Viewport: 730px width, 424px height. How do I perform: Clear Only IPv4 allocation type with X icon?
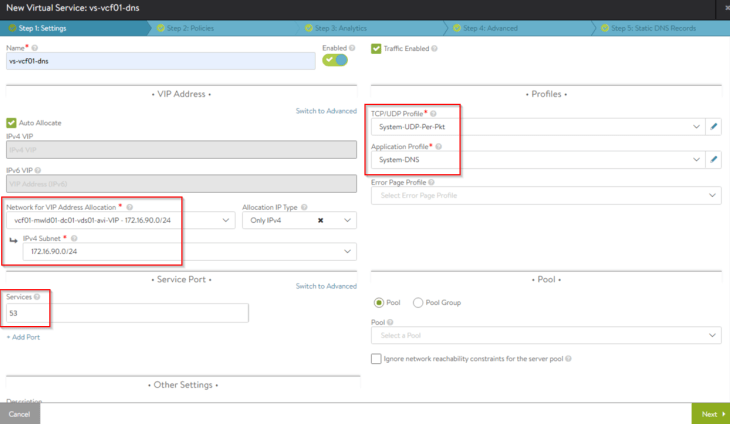320,221
